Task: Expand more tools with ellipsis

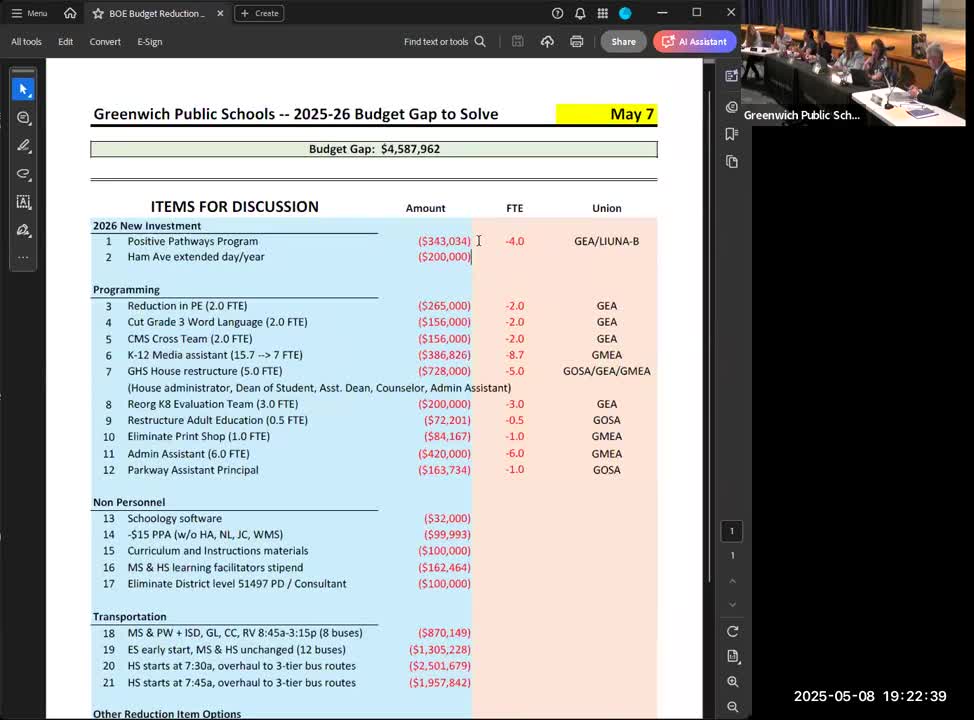Action: pos(23,257)
